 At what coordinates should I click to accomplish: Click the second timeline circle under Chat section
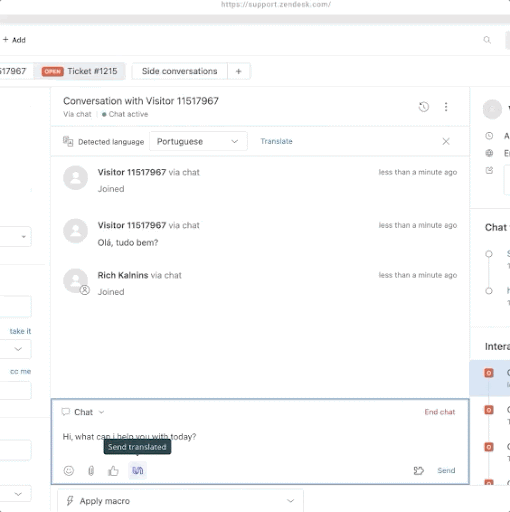489,291
